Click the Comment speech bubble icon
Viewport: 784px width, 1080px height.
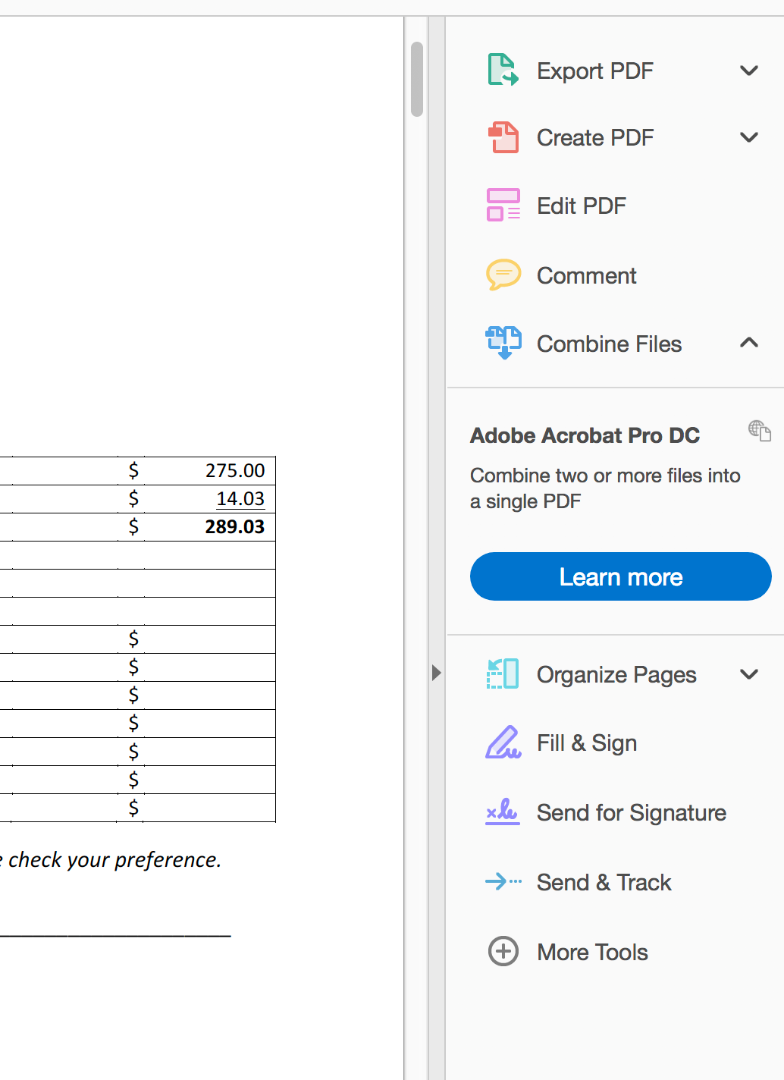(503, 274)
